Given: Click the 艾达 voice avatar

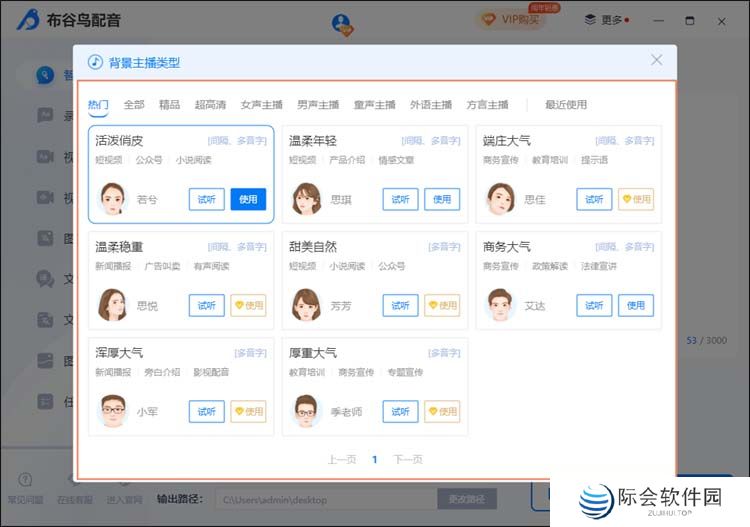Looking at the screenshot, I should pos(501,305).
